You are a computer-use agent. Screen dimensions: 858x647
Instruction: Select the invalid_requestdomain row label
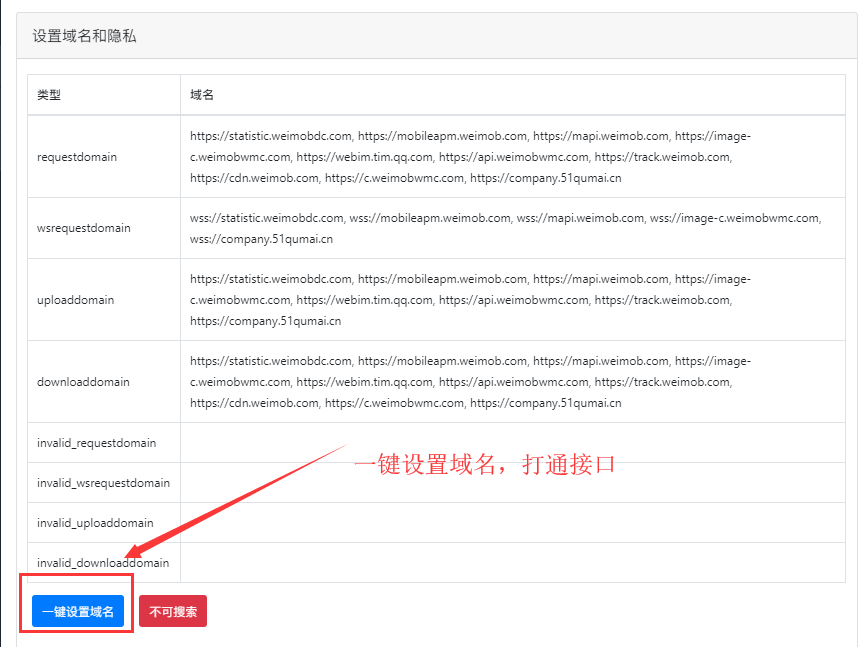pos(96,443)
